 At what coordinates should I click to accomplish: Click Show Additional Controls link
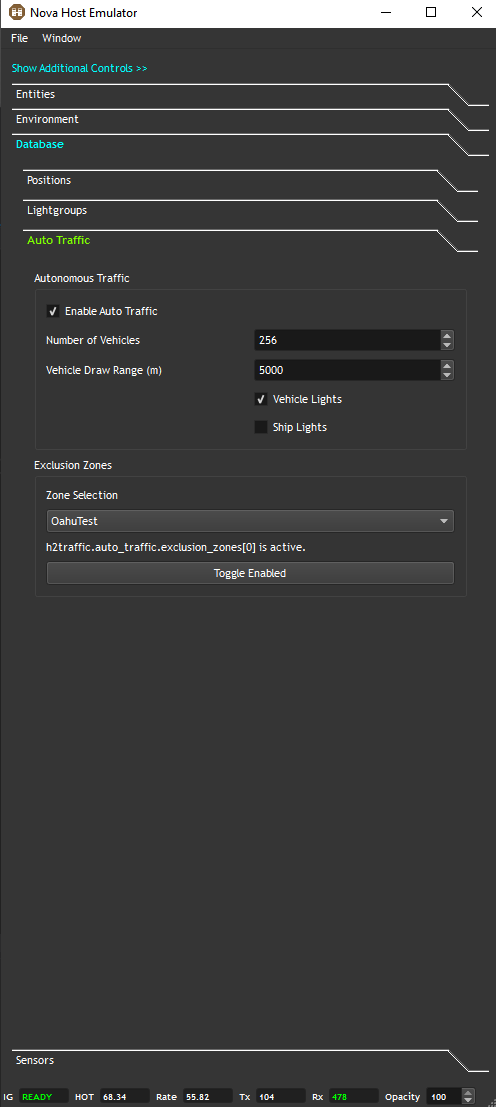pos(80,68)
